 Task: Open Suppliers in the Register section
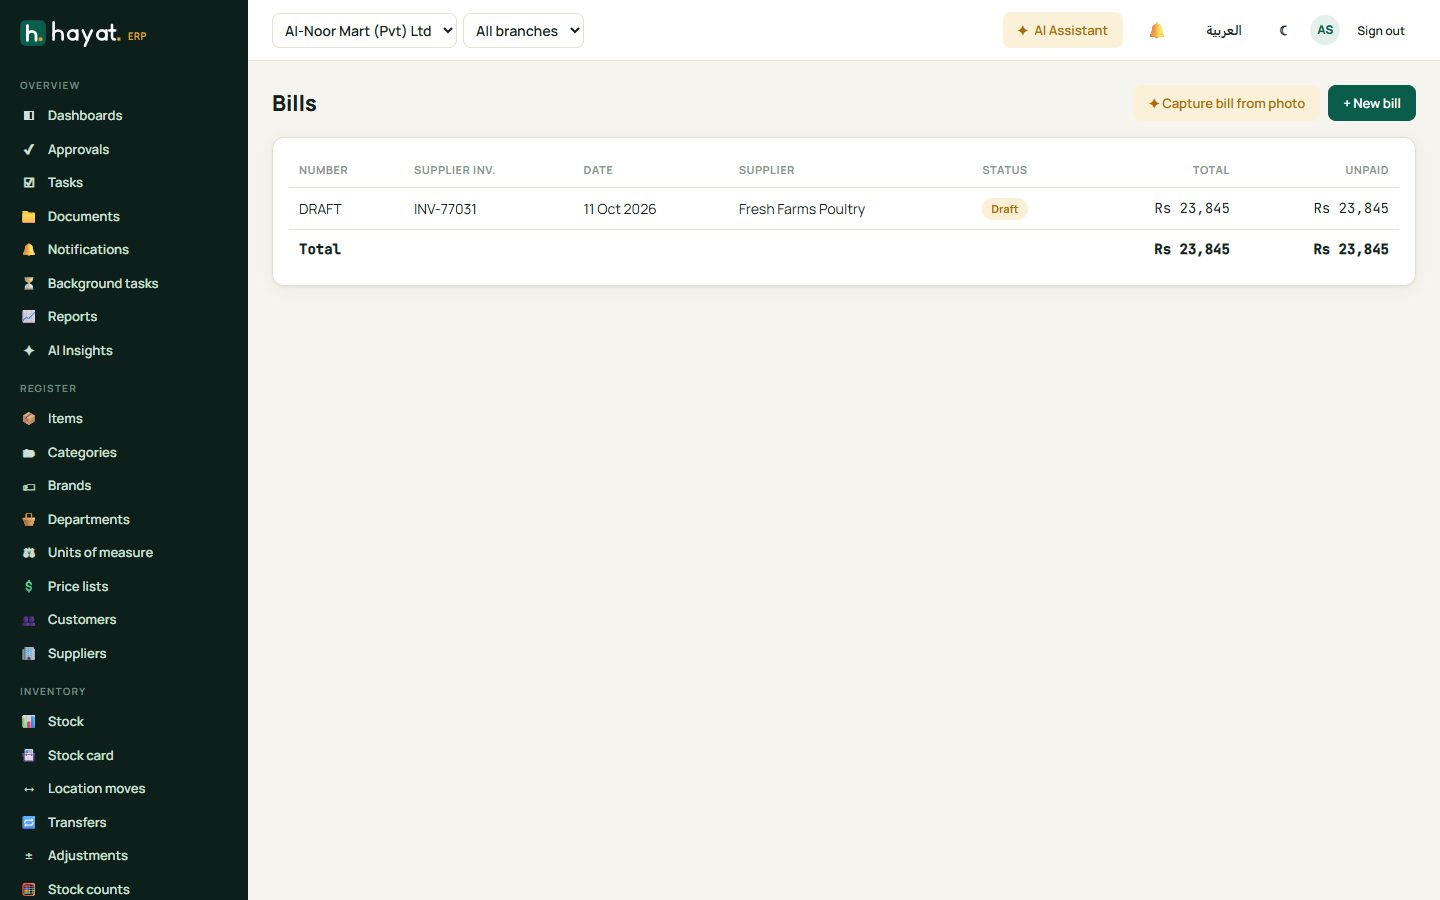[x=77, y=653]
